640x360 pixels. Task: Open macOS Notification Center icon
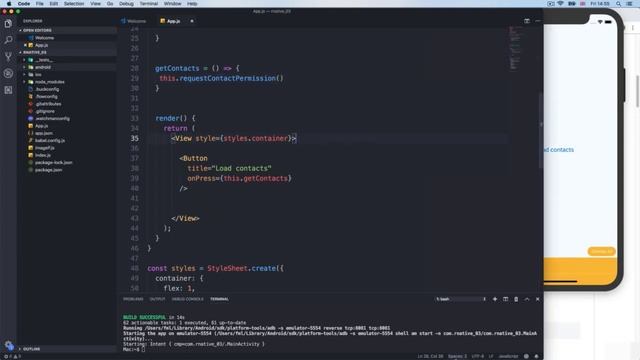point(630,4)
